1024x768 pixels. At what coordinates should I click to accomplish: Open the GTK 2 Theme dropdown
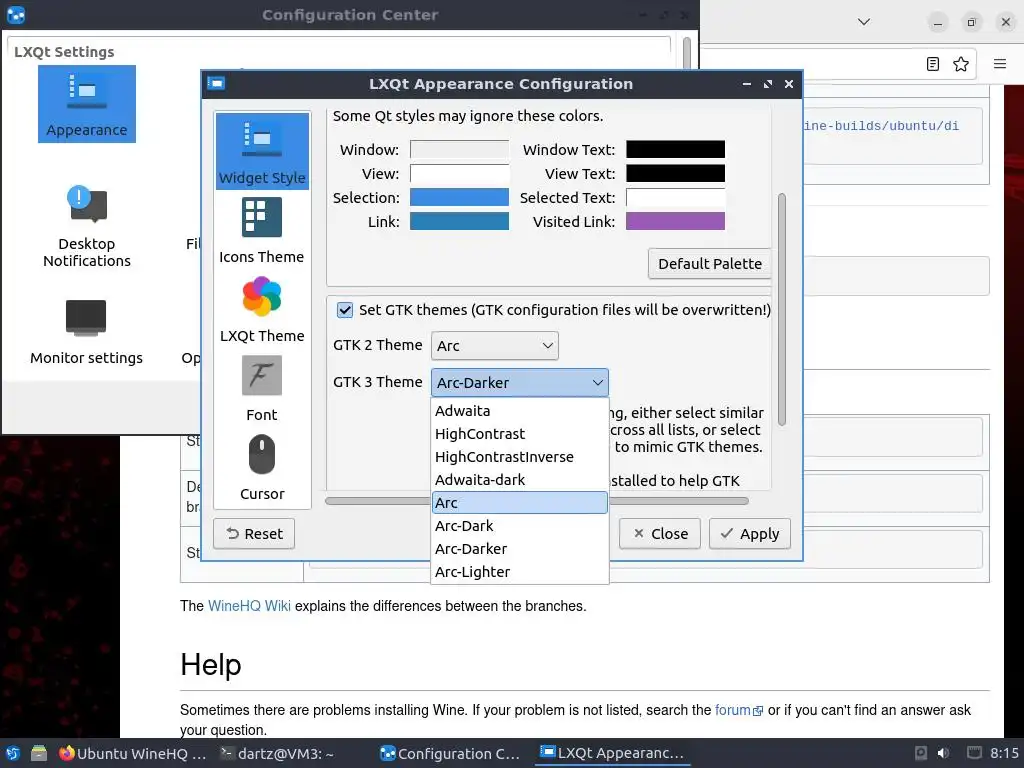(x=494, y=346)
